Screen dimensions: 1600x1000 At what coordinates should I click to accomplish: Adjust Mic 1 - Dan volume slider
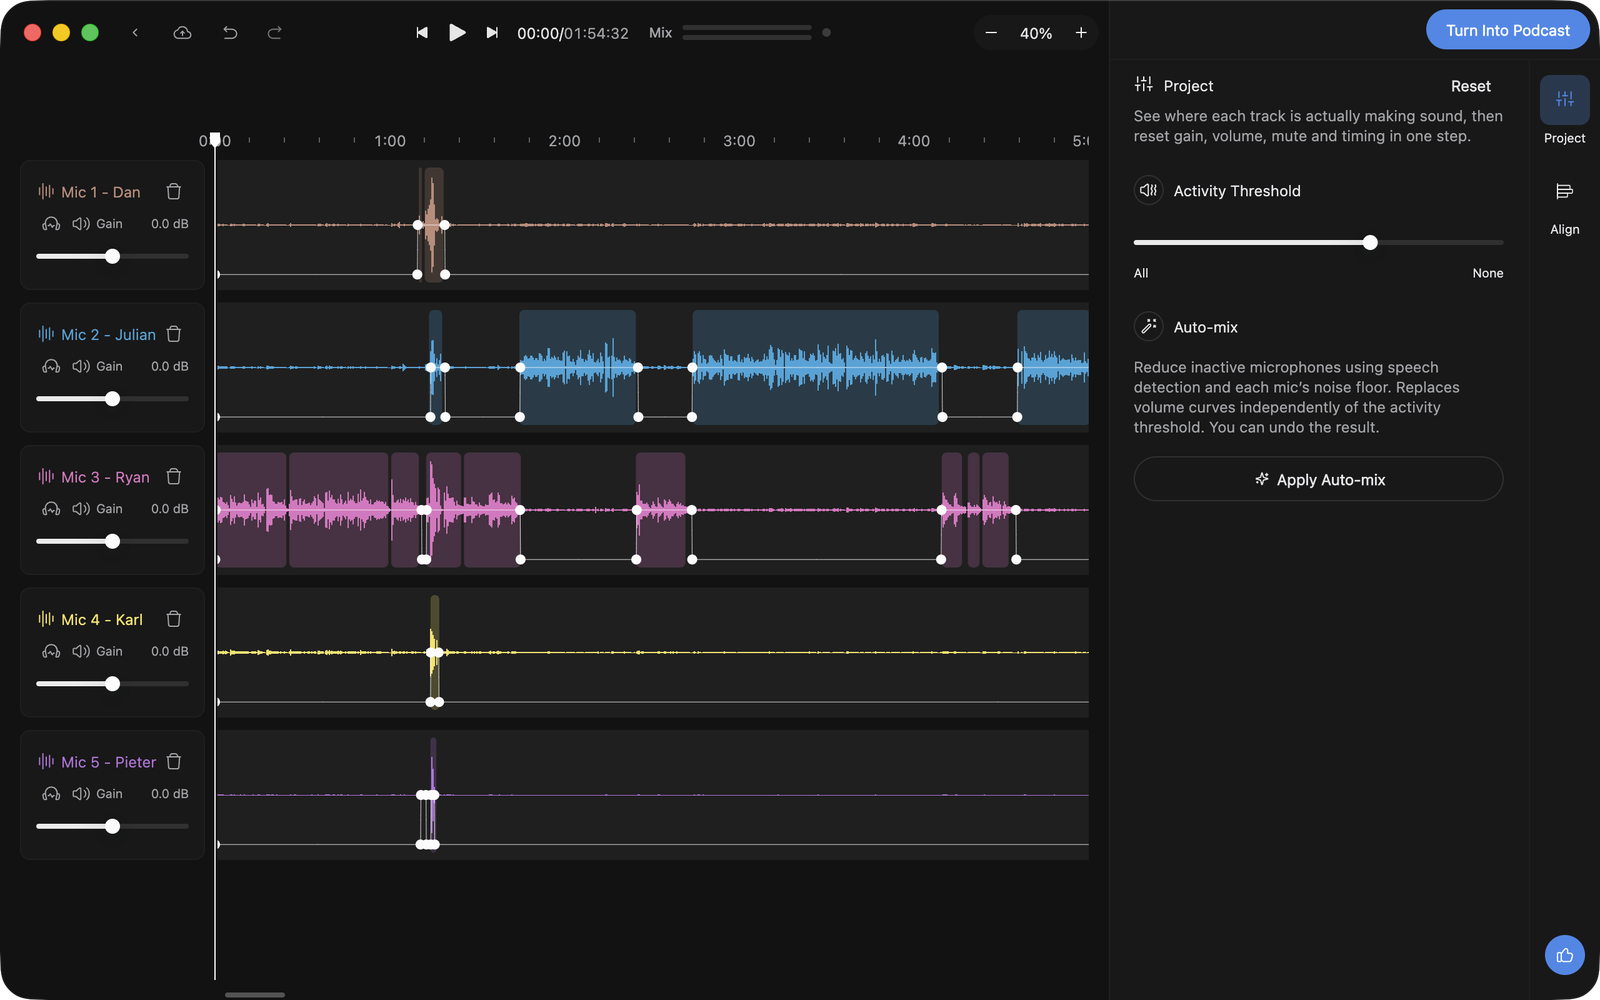[x=113, y=257]
